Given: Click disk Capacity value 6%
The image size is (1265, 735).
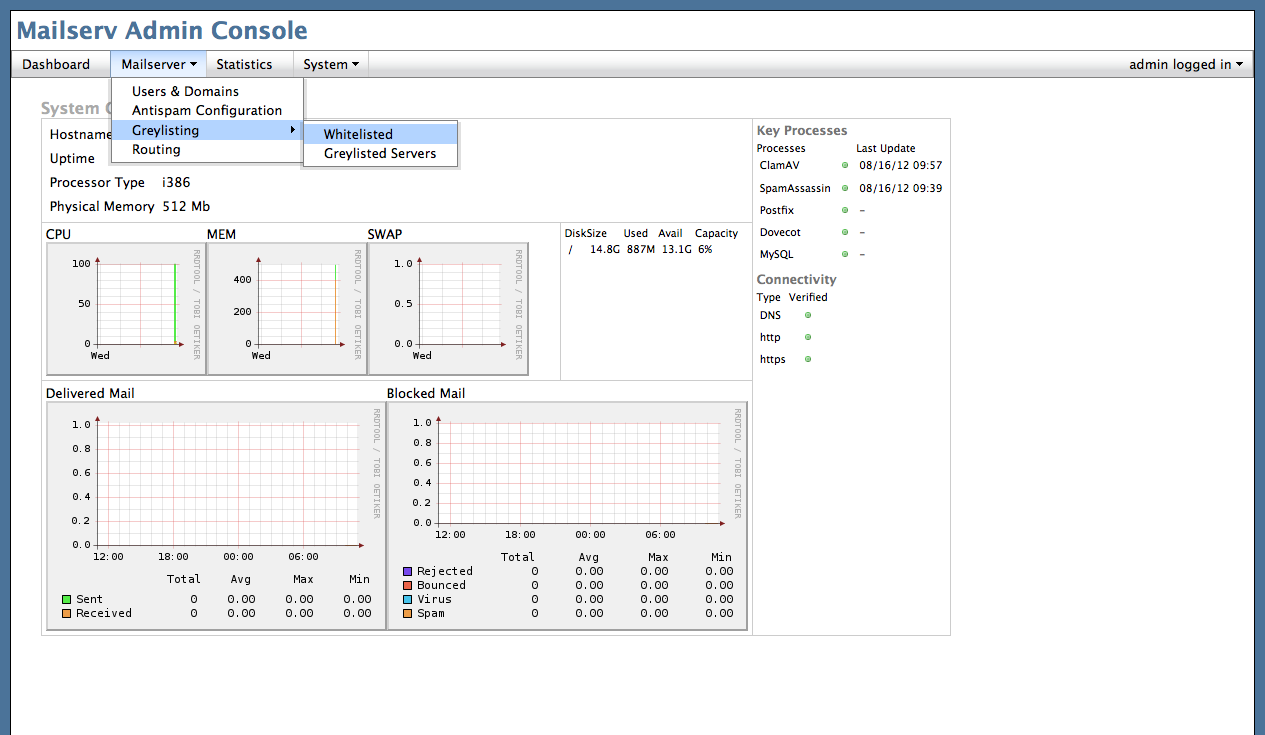Looking at the screenshot, I should click(x=706, y=249).
